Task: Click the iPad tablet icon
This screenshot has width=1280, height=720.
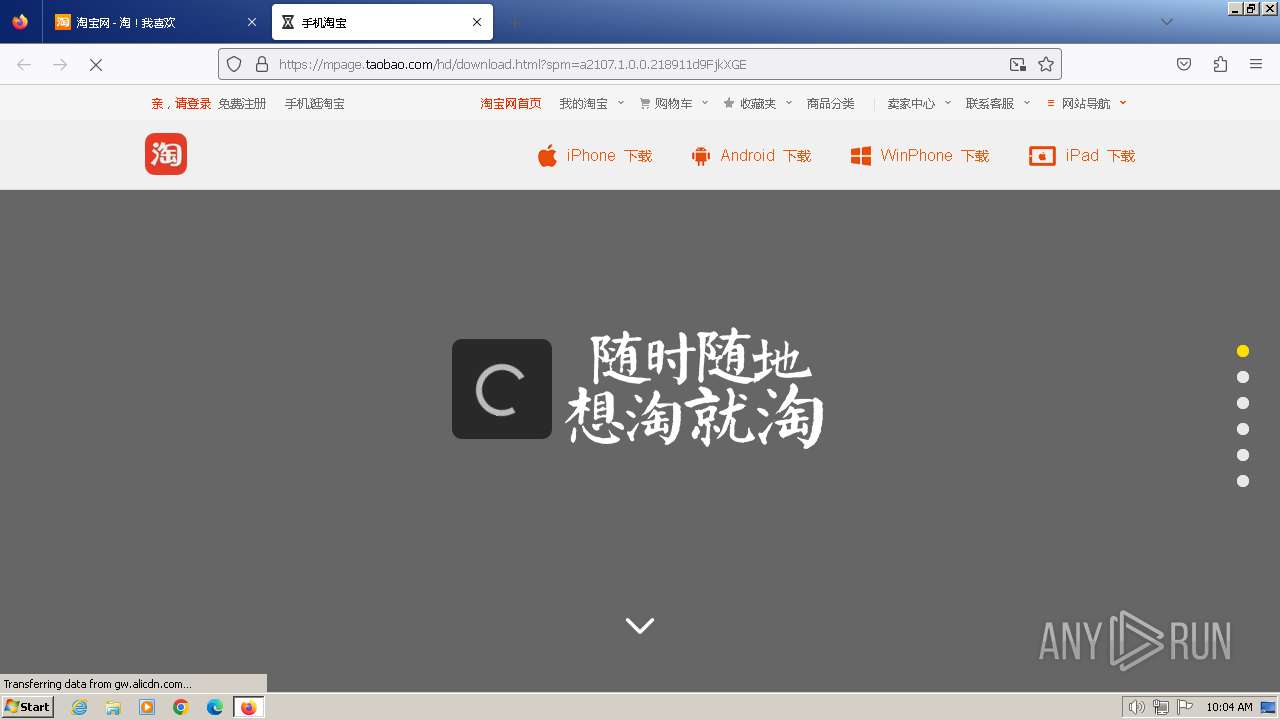Action: [x=1042, y=156]
